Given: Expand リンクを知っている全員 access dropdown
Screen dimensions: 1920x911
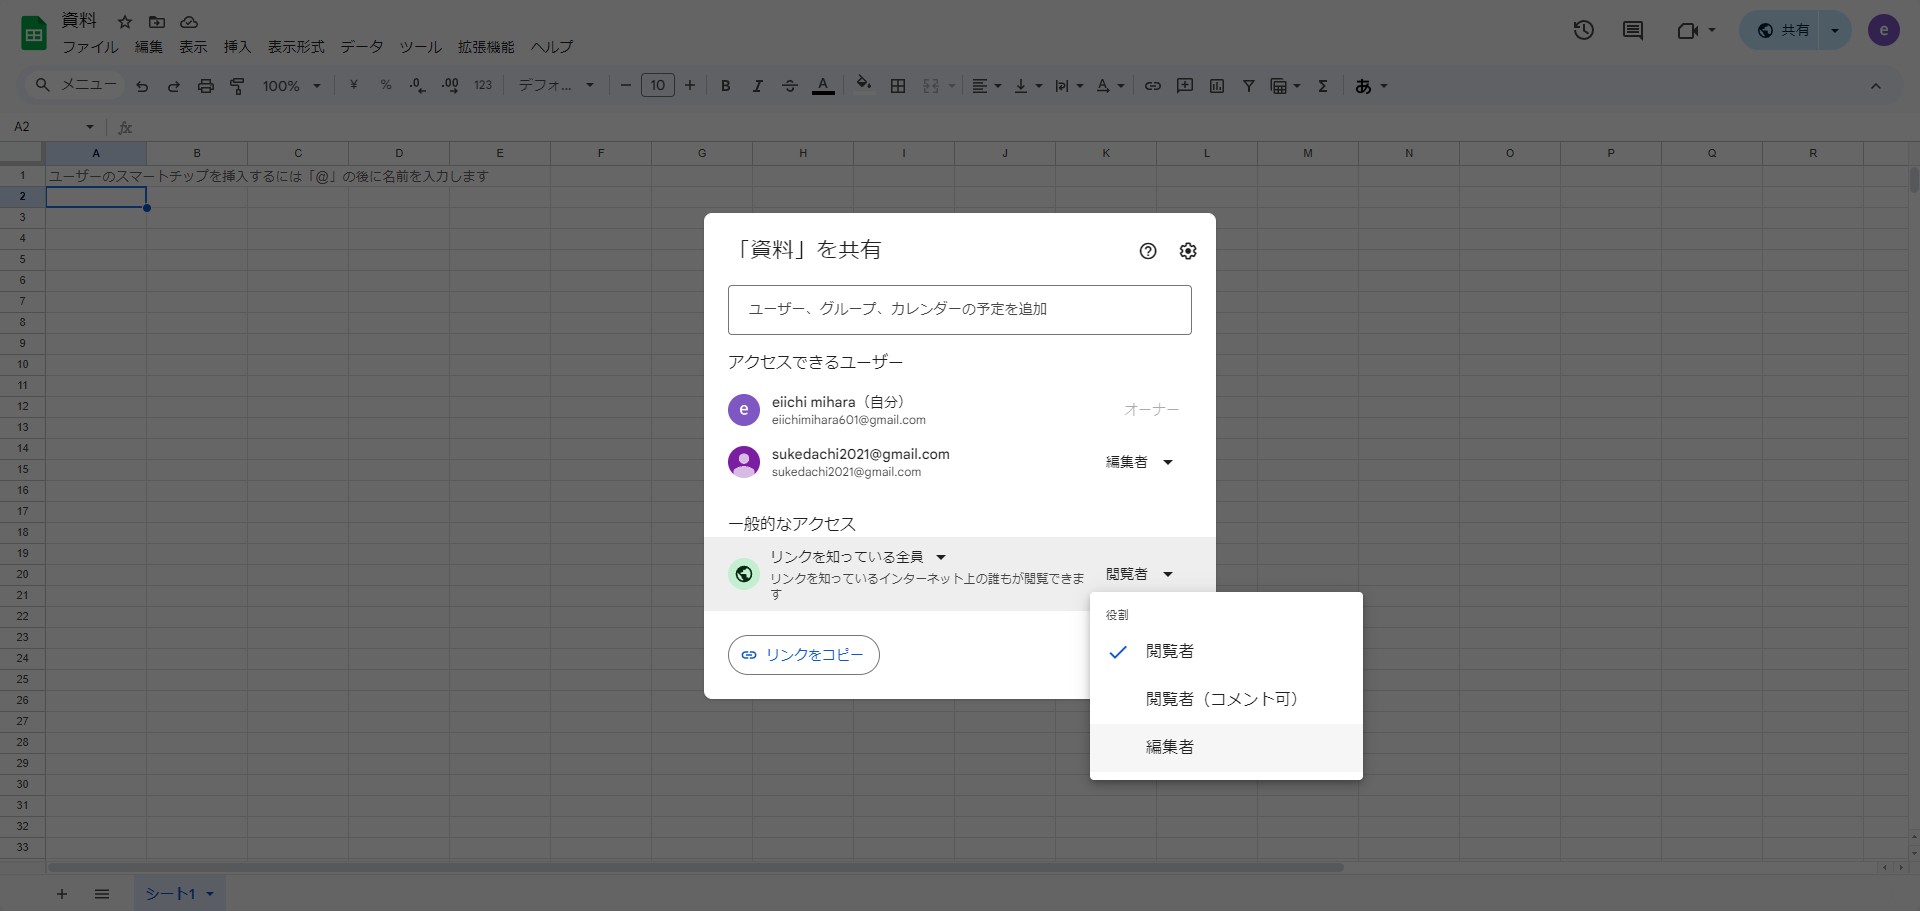Looking at the screenshot, I should [x=858, y=557].
